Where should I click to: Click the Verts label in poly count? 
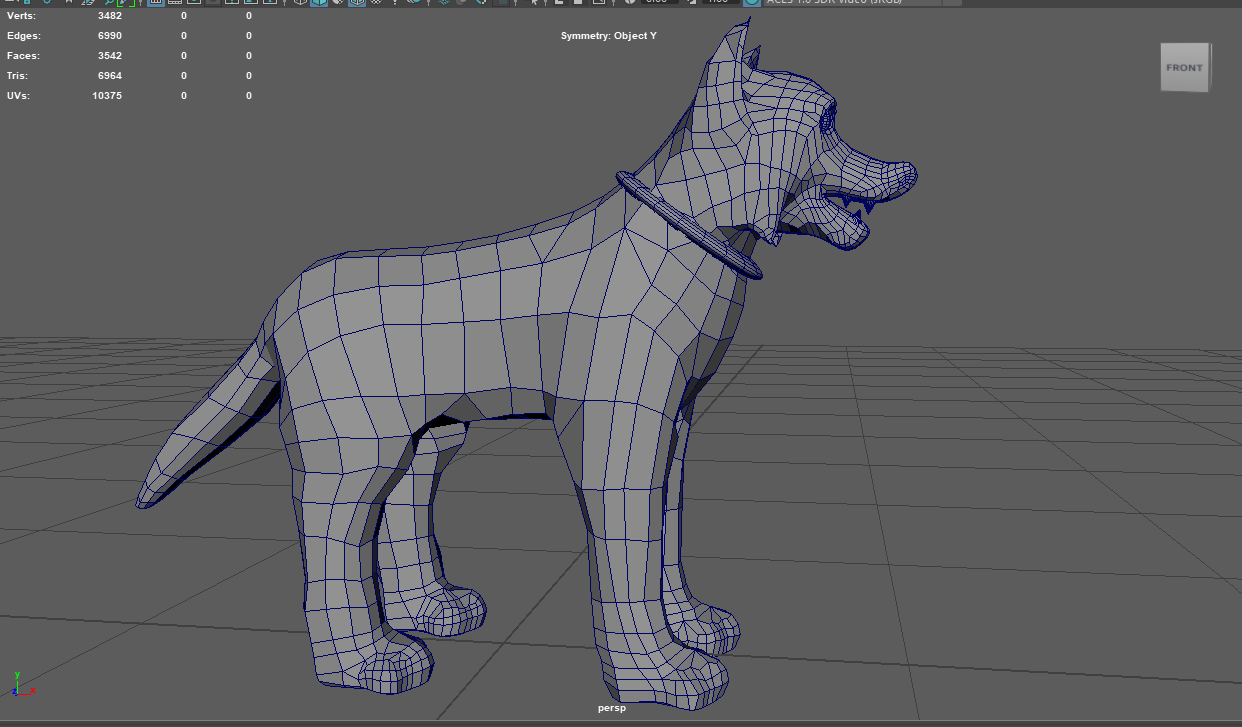[21, 16]
